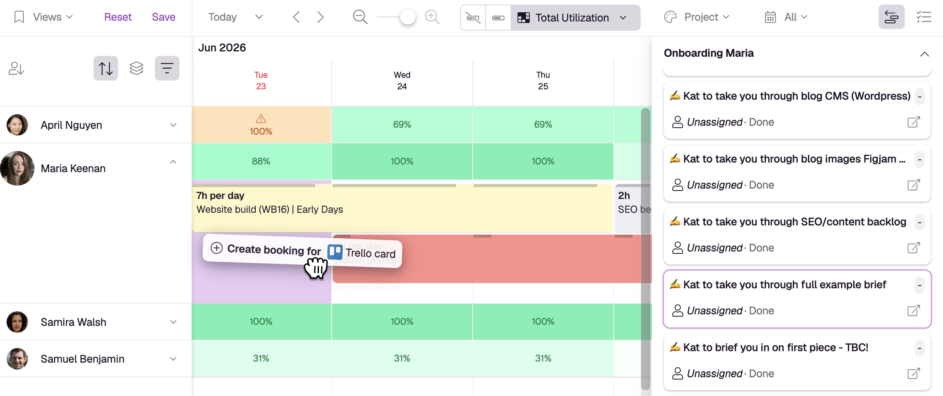Go to previous date range arrow
The height and width of the screenshot is (396, 943).
pos(296,17)
